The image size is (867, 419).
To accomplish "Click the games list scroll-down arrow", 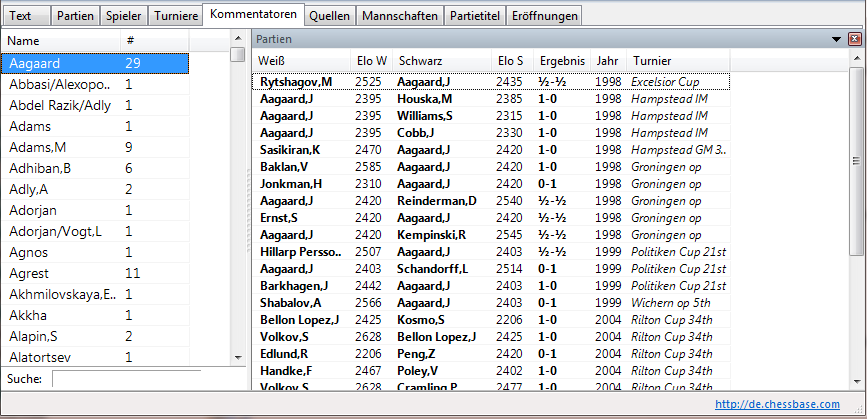I will point(856,381).
